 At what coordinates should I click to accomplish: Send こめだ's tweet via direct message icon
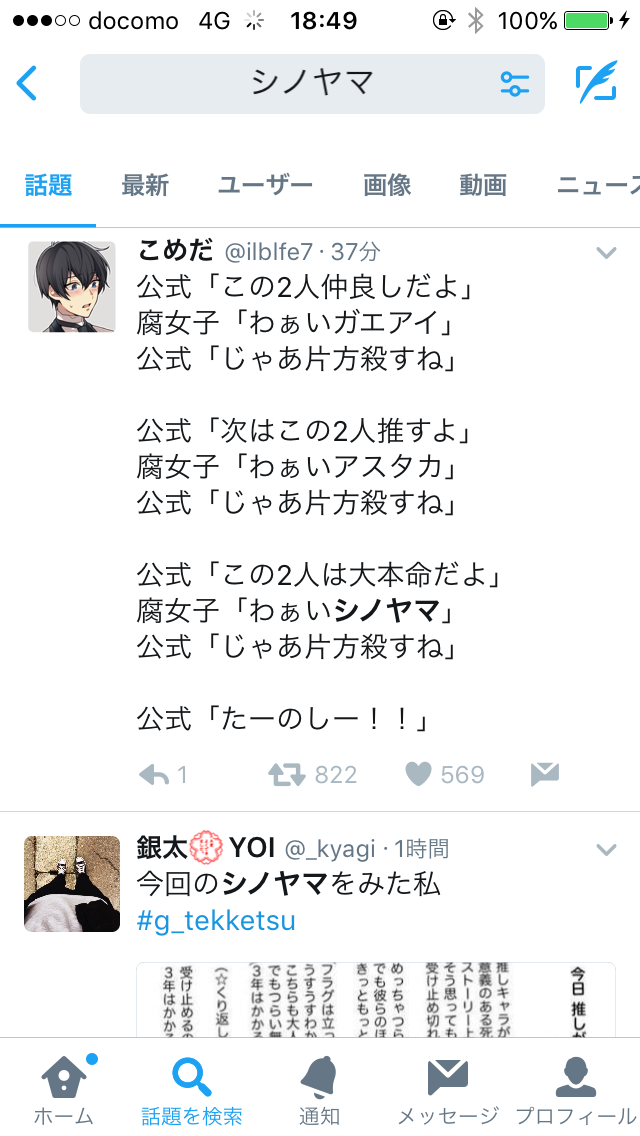[x=544, y=774]
